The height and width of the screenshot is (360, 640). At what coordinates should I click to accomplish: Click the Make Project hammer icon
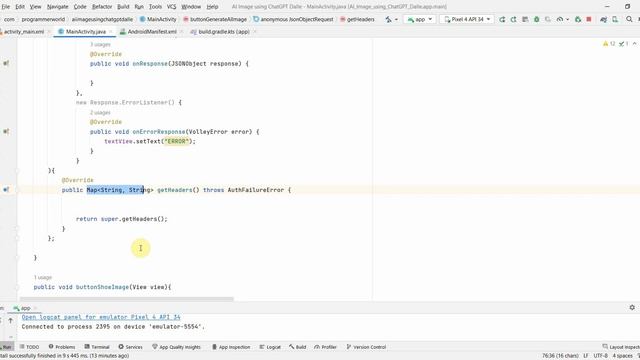388,19
